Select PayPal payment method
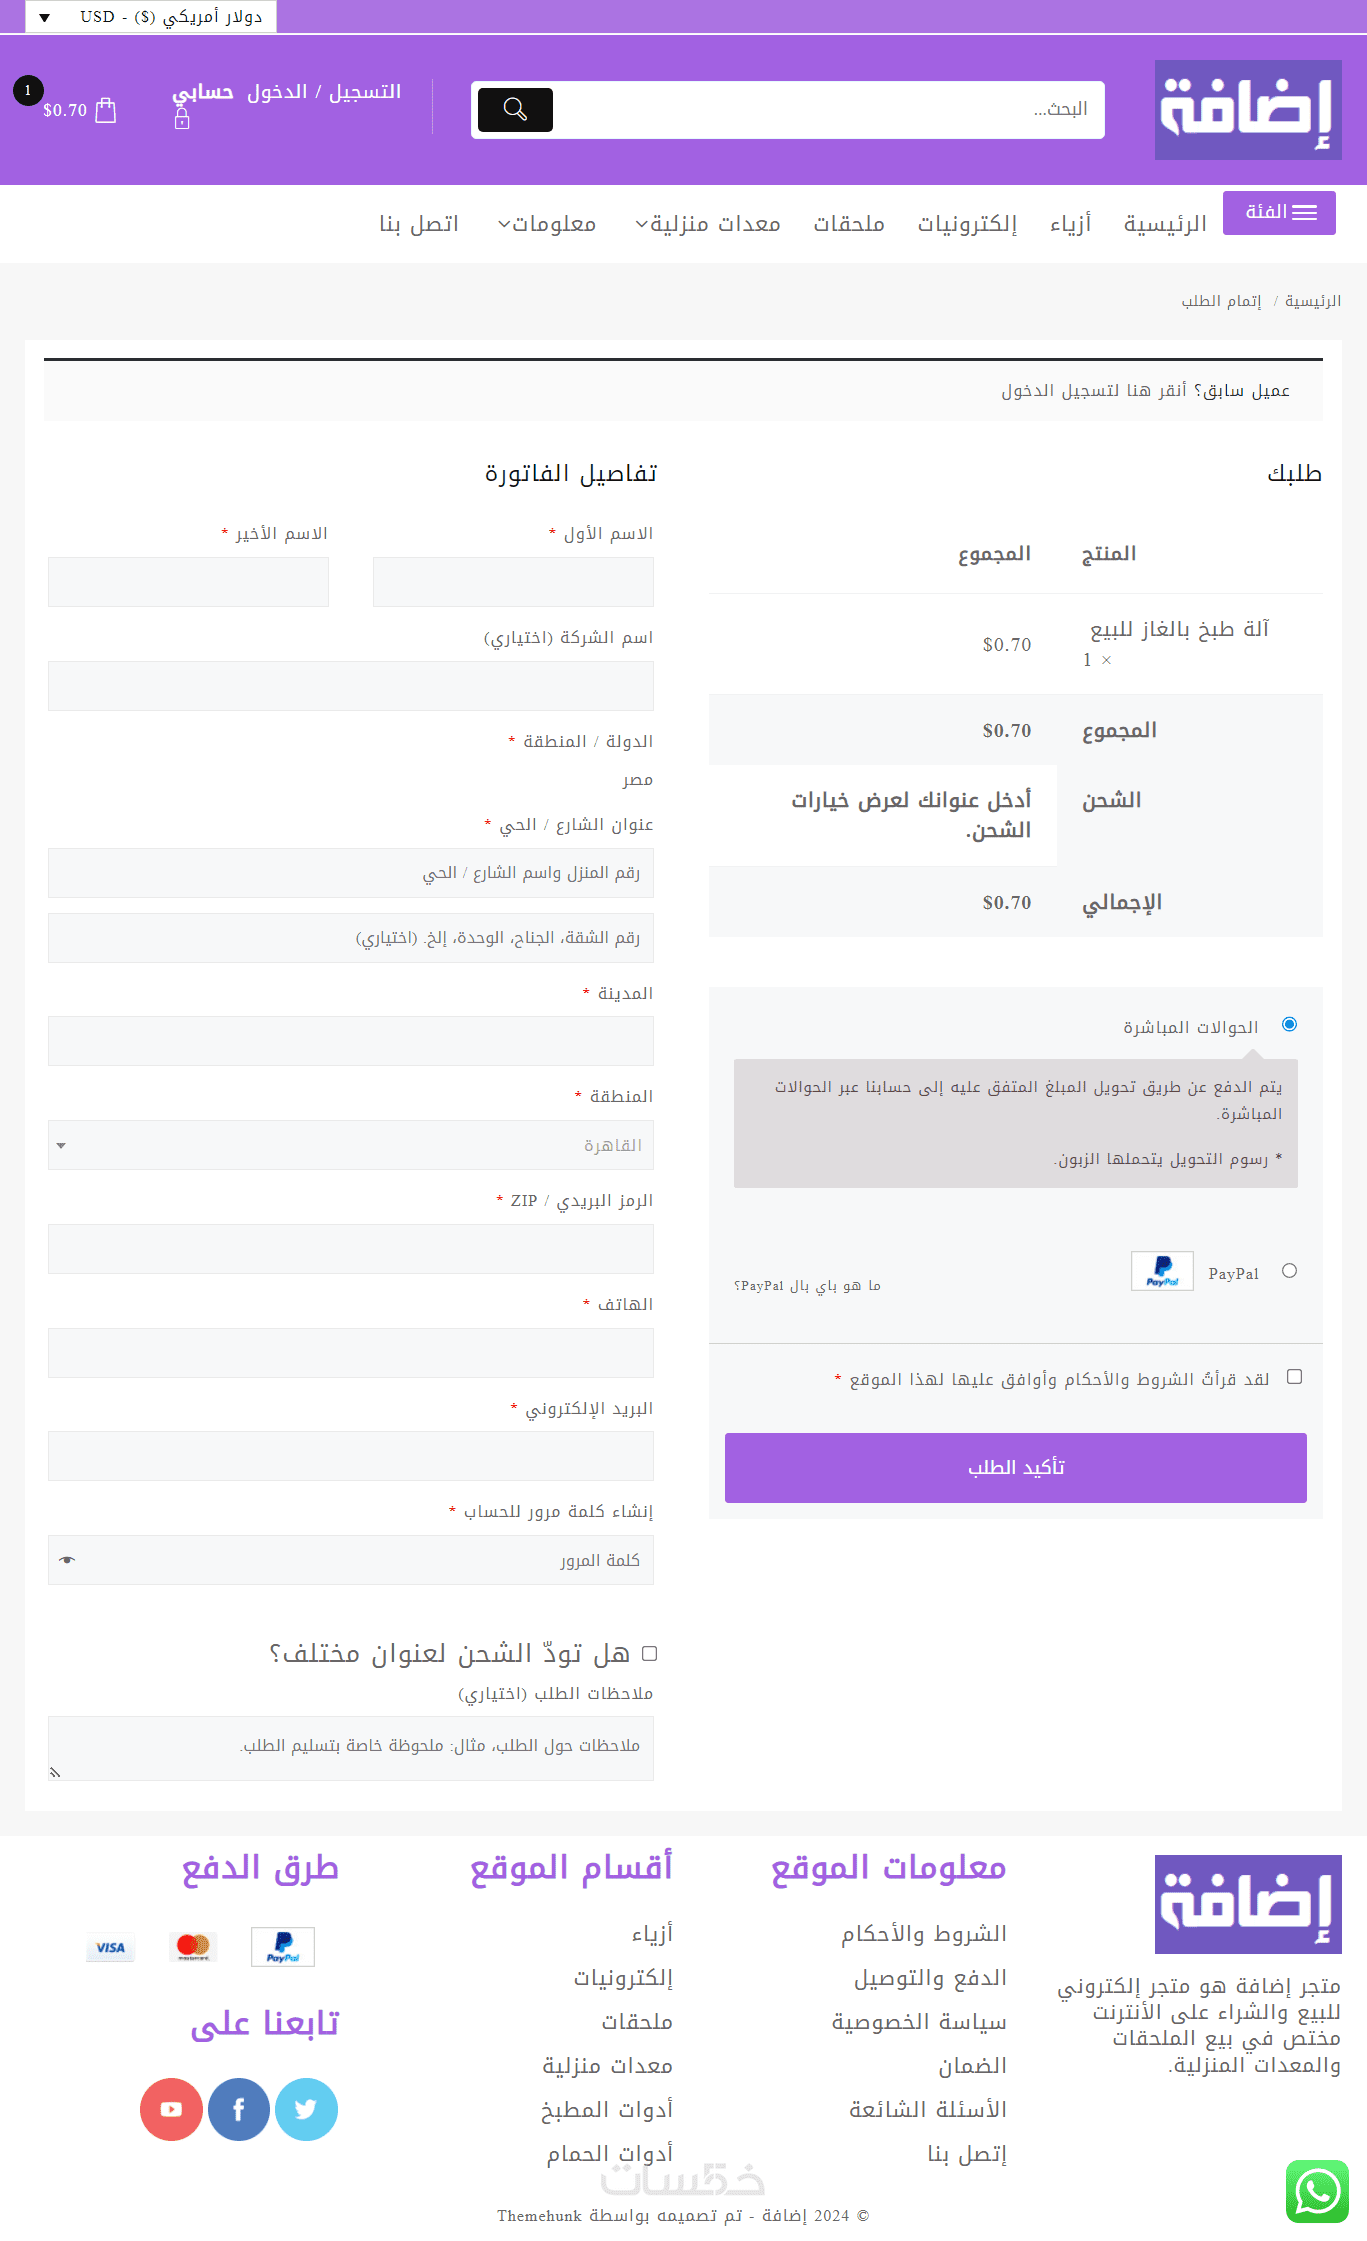Viewport: 1367px width, 2241px height. tap(1289, 1271)
